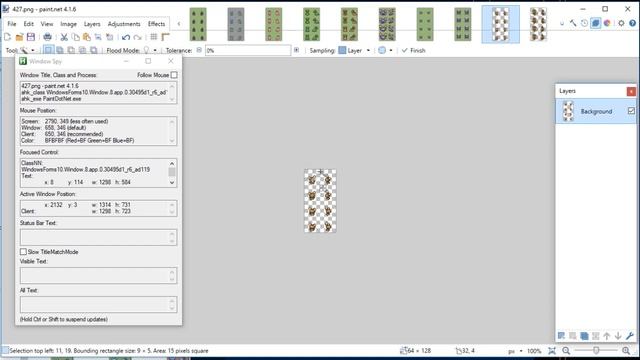
Task: Open the Adjustments menu
Action: coord(124,24)
